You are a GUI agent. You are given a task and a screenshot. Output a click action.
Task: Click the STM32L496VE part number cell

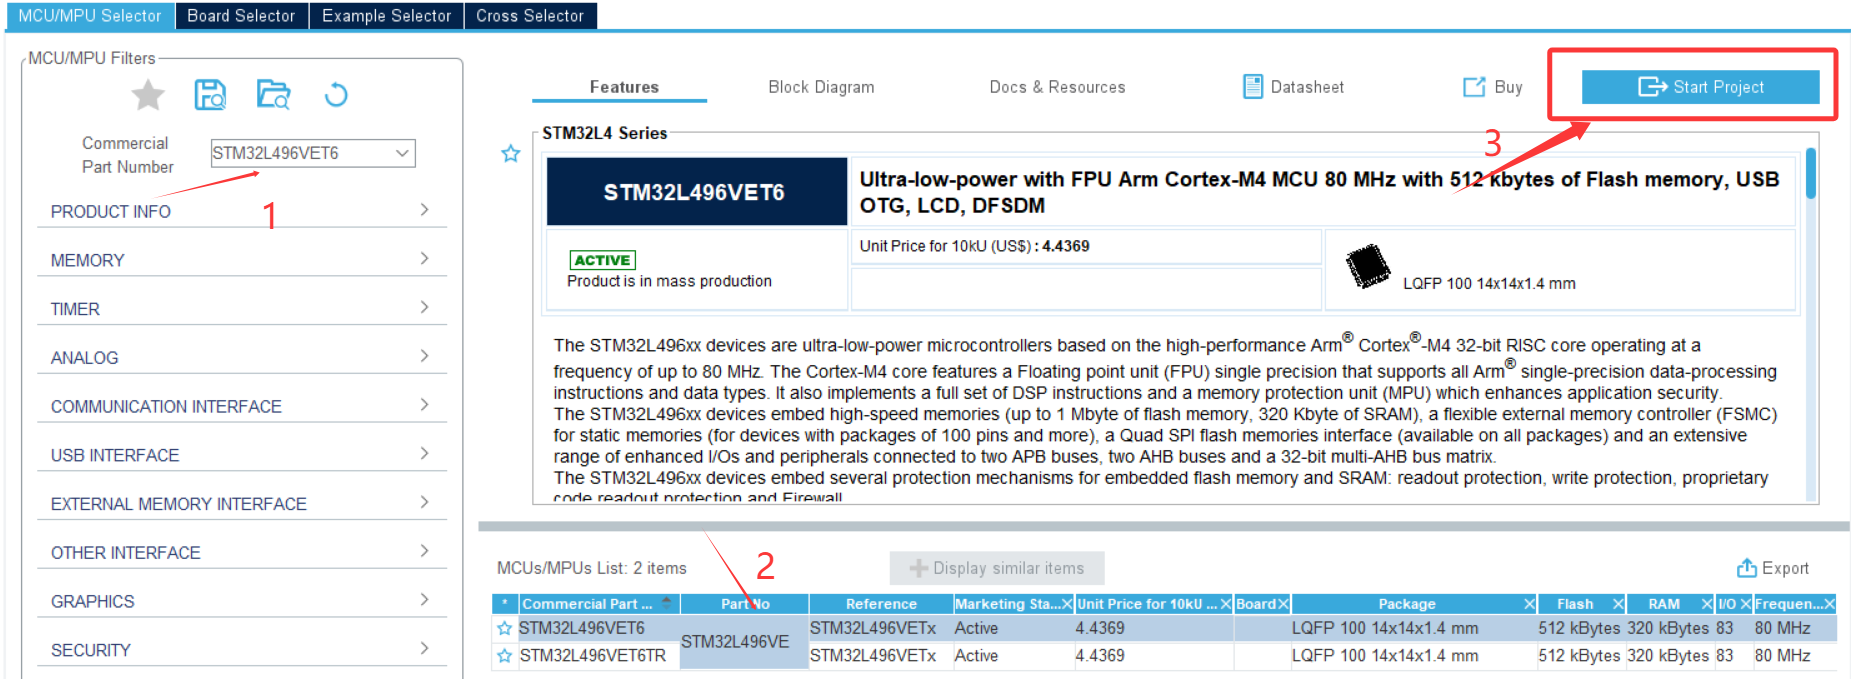coord(744,642)
